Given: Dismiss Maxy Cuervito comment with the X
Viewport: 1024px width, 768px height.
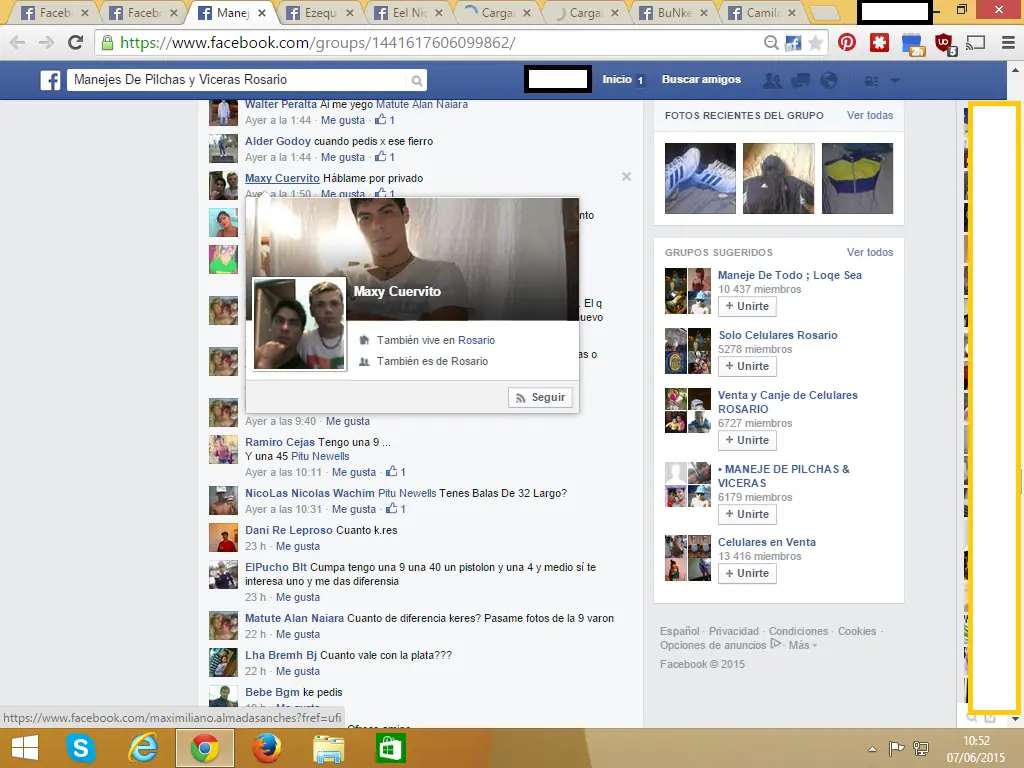Looking at the screenshot, I should pos(626,177).
